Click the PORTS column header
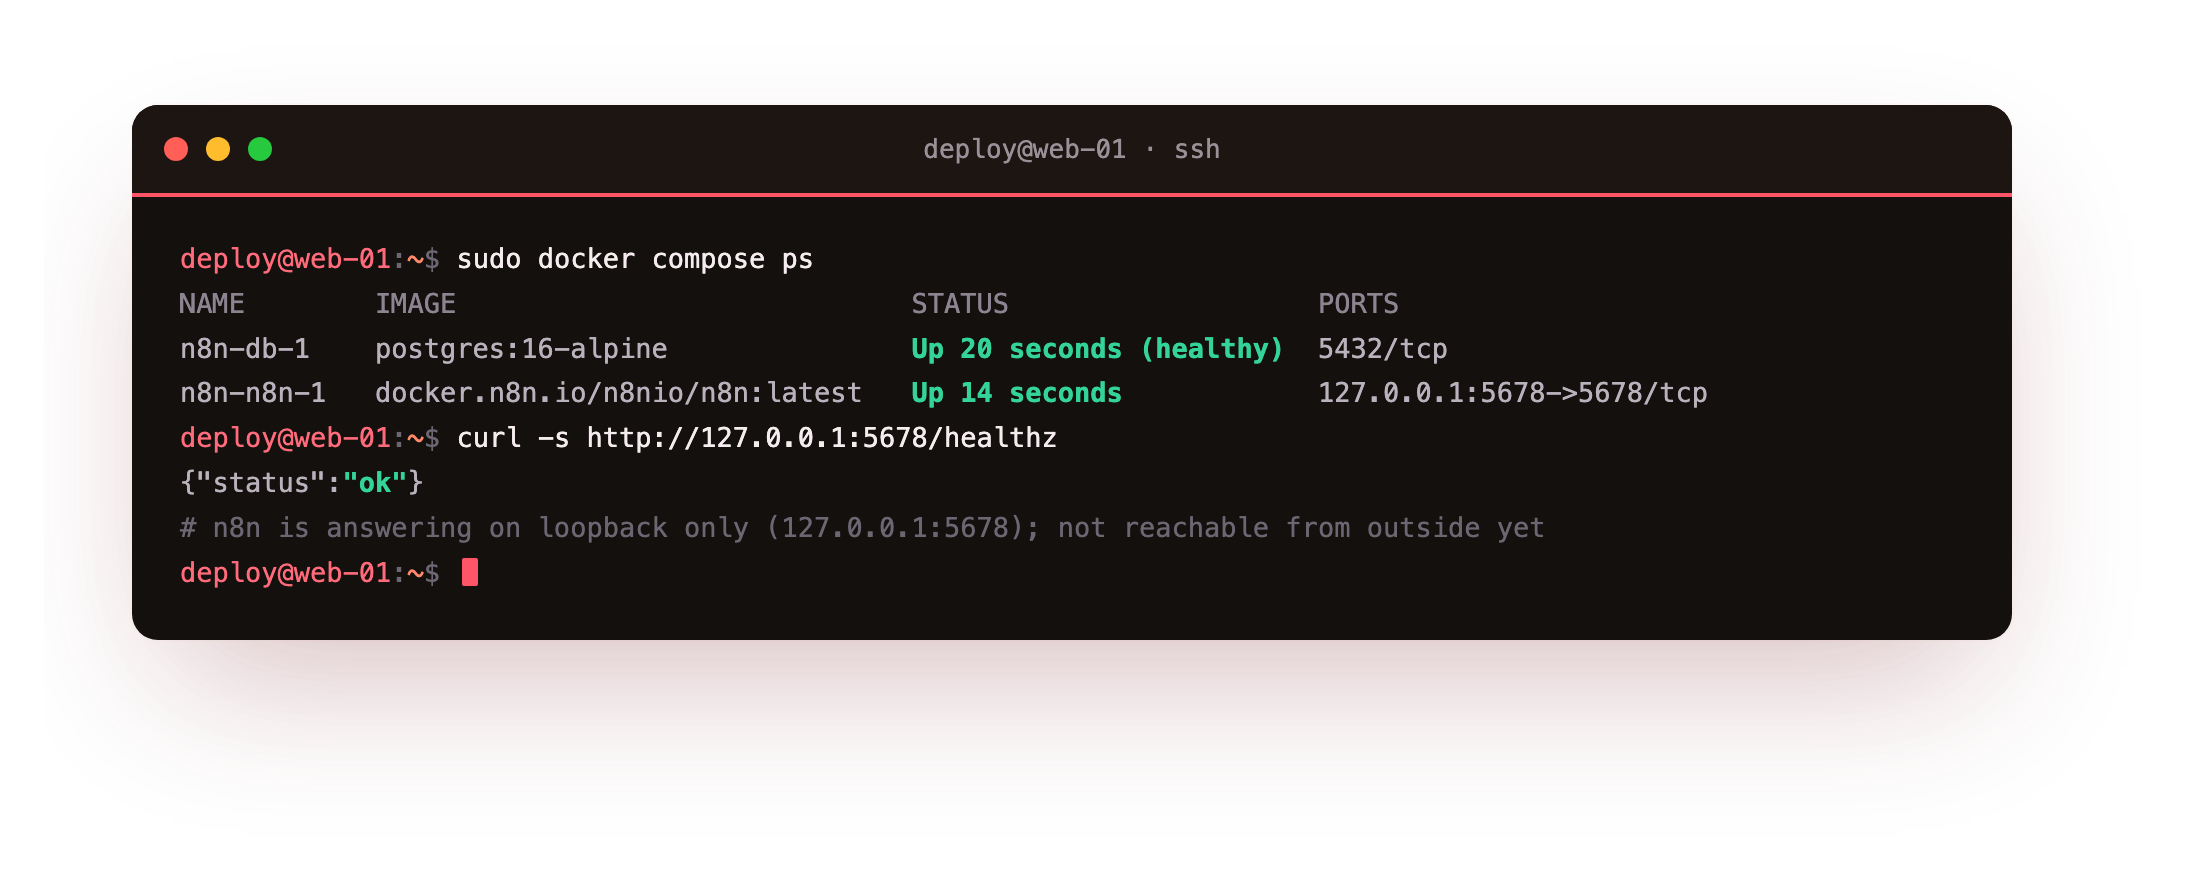Viewport: 2185px width, 881px height. [1358, 304]
